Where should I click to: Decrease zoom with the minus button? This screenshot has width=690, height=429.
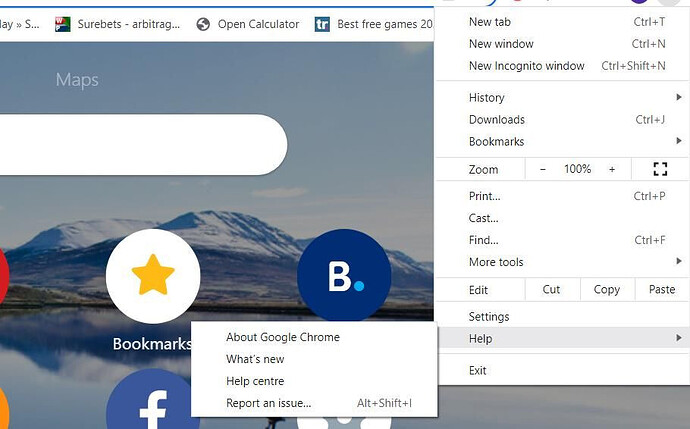[x=543, y=169]
